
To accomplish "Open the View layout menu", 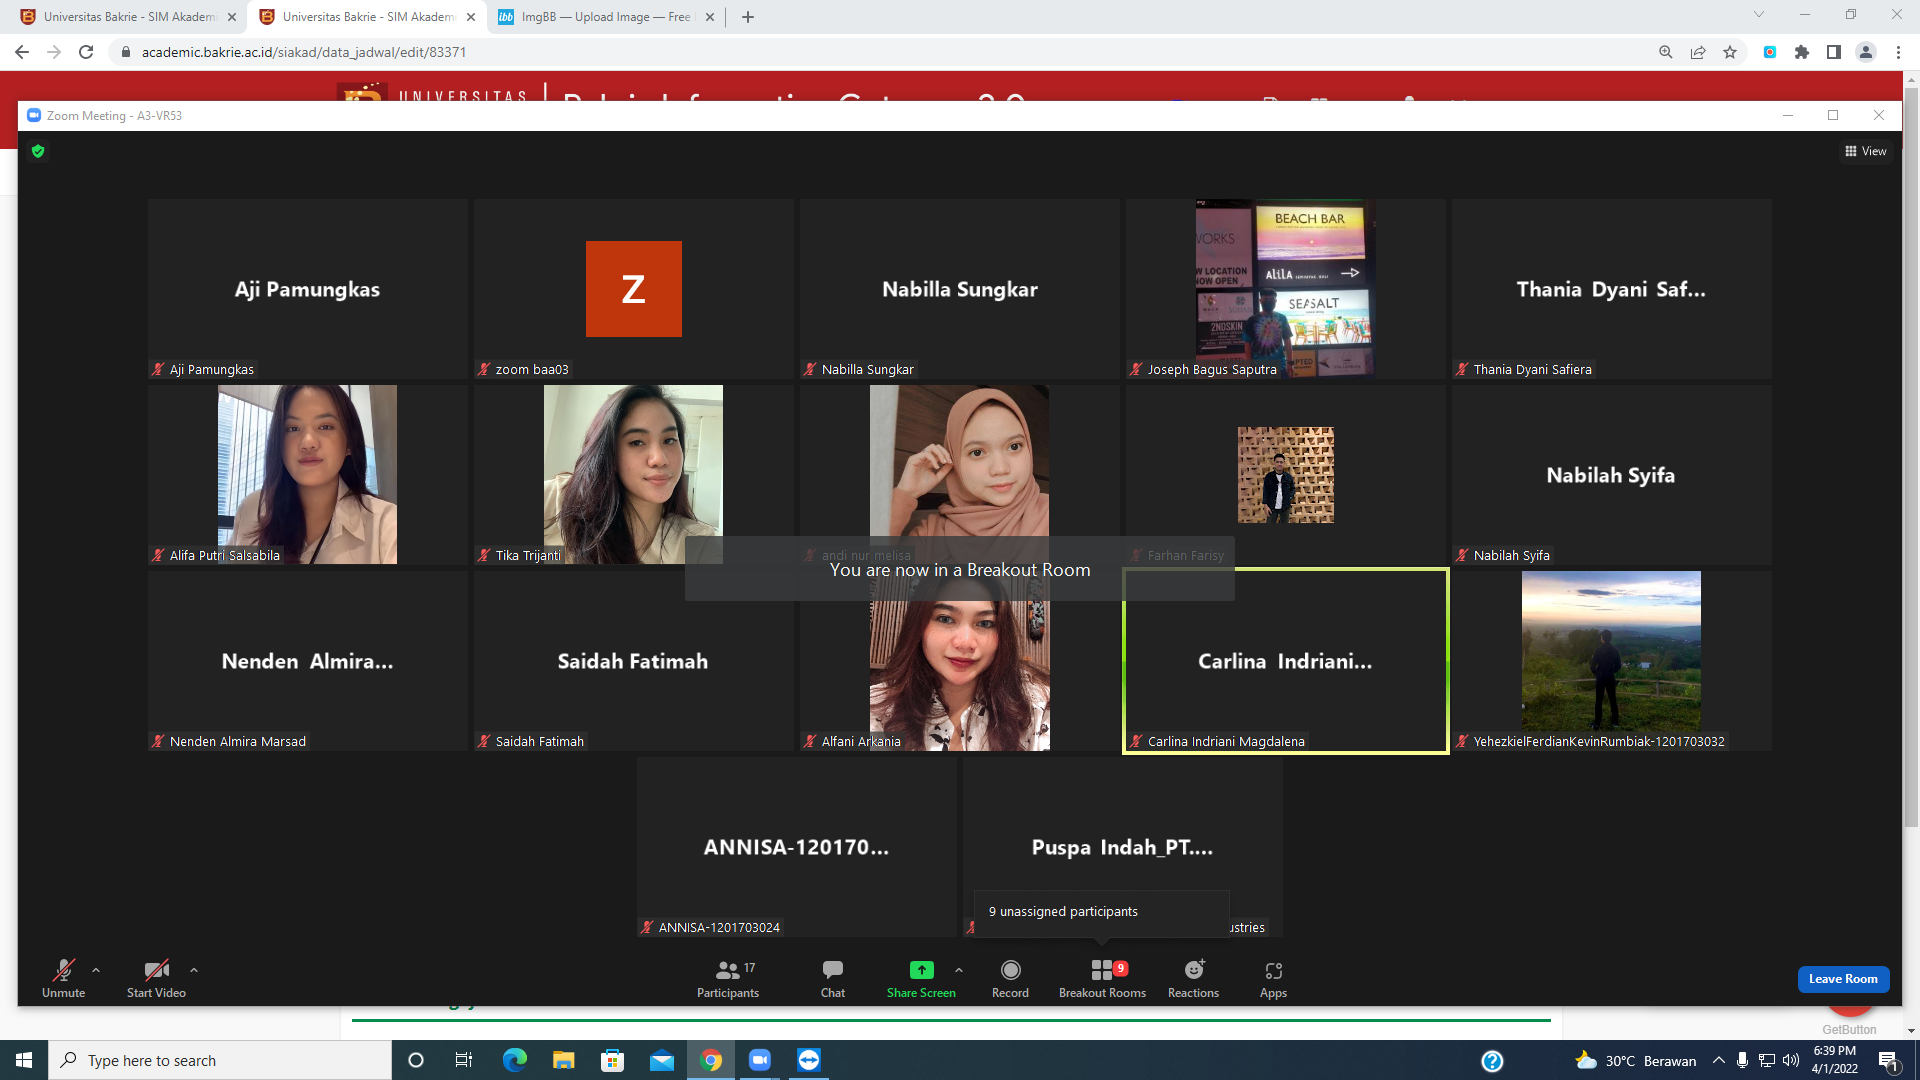I will pyautogui.click(x=1866, y=151).
